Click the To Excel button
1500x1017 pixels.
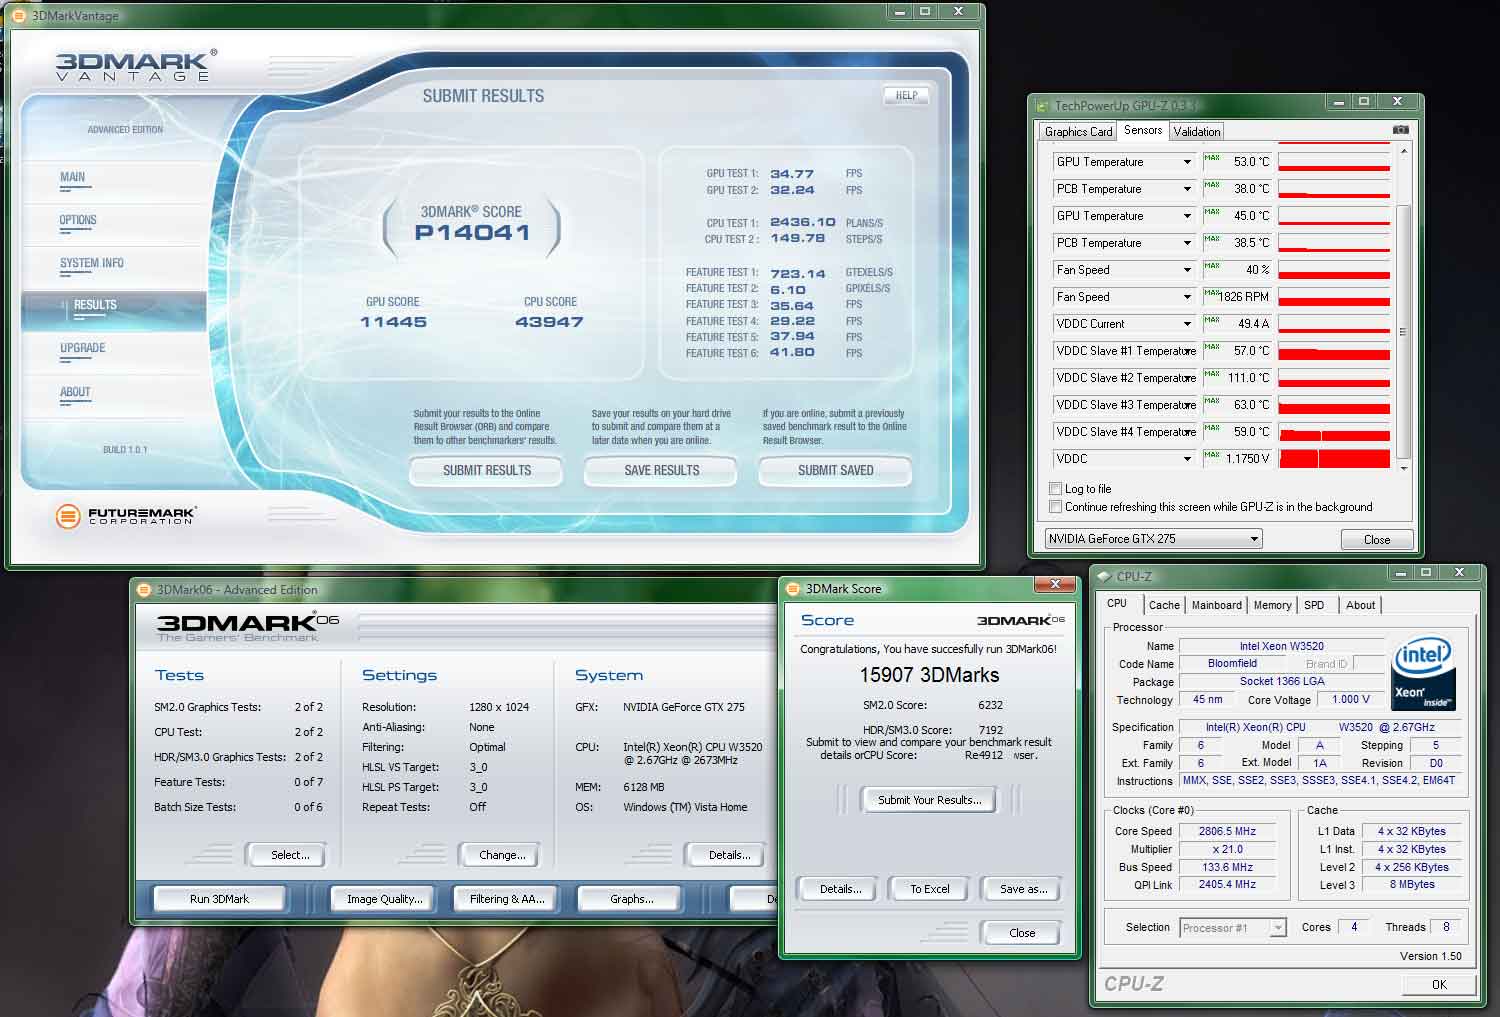929,889
